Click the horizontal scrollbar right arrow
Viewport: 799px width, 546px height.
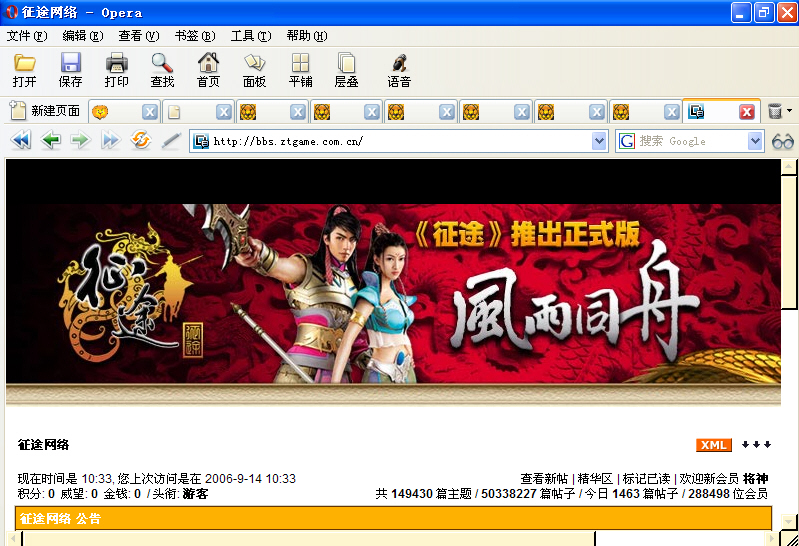click(x=773, y=538)
